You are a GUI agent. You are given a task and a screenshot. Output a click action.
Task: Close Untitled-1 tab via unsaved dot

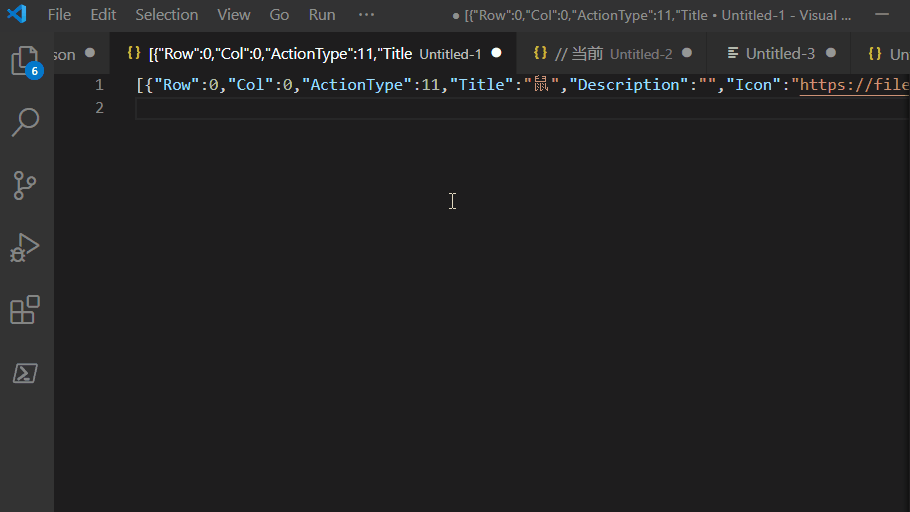(496, 53)
